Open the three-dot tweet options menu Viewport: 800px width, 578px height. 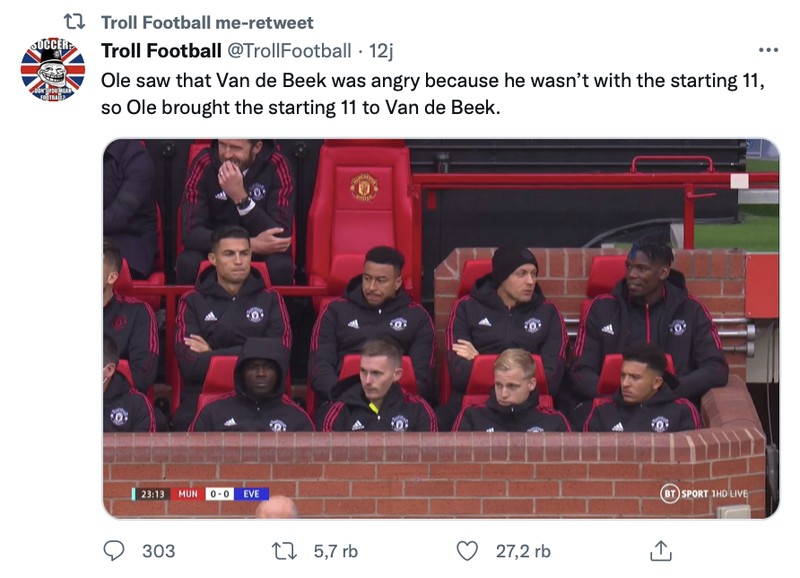click(768, 48)
